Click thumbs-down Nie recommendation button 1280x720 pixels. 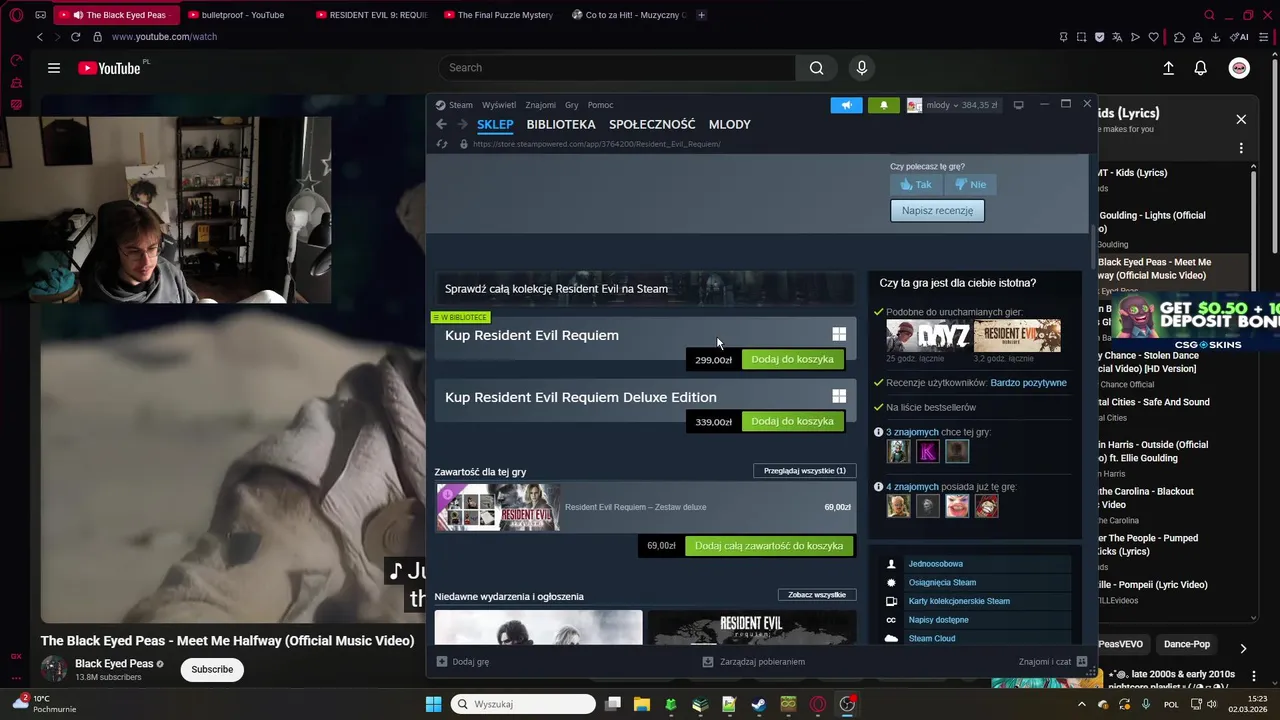point(970,184)
